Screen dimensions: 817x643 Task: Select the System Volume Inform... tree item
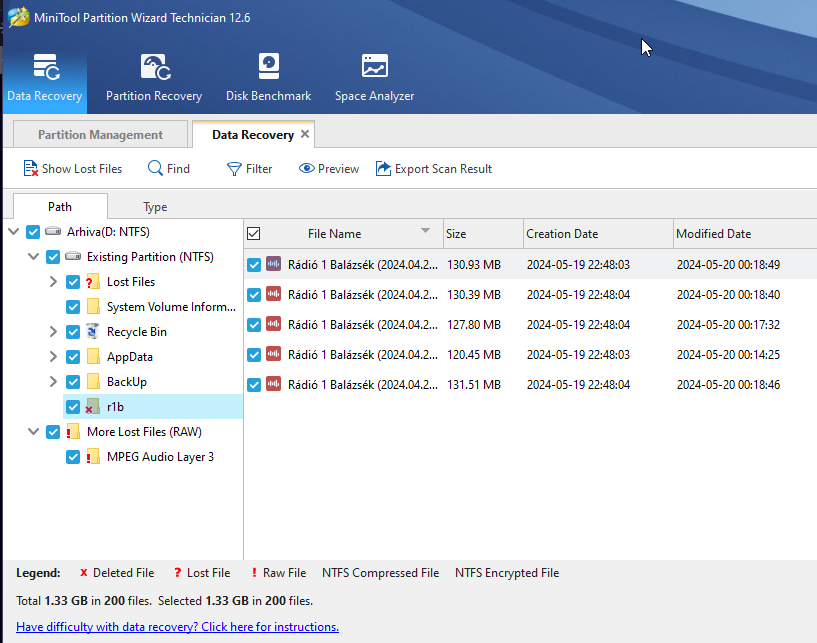coord(171,306)
